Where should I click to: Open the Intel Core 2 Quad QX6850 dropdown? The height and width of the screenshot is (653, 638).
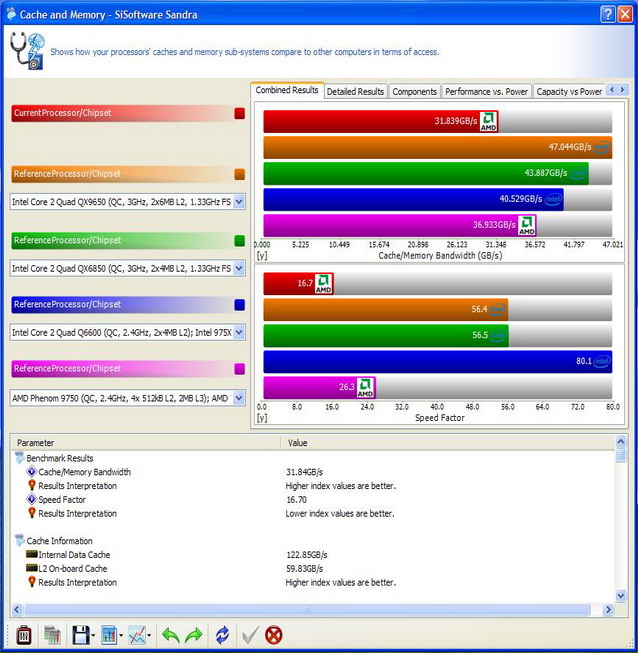pos(239,269)
